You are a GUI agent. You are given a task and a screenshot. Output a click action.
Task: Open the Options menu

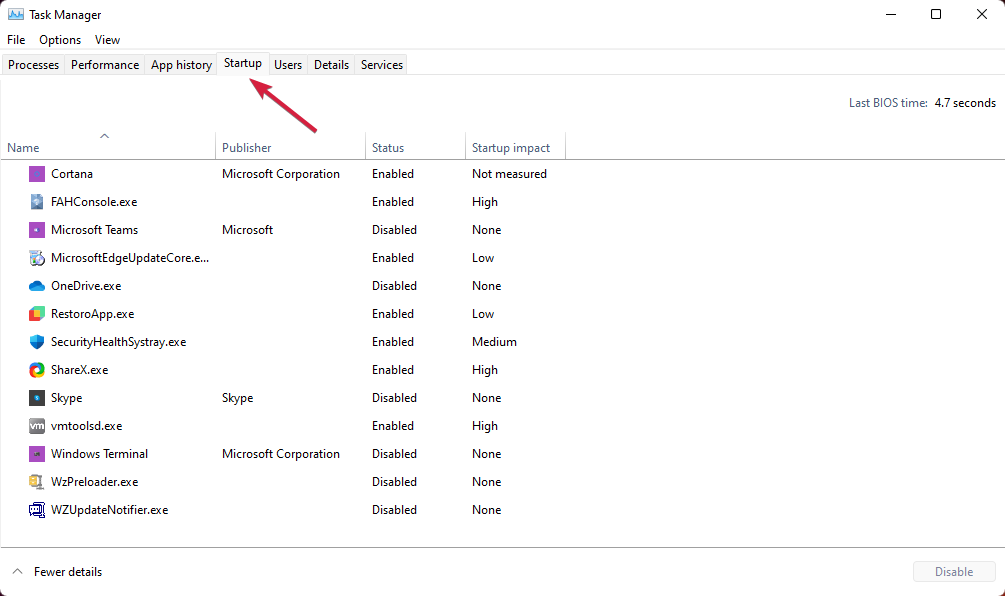pyautogui.click(x=60, y=40)
